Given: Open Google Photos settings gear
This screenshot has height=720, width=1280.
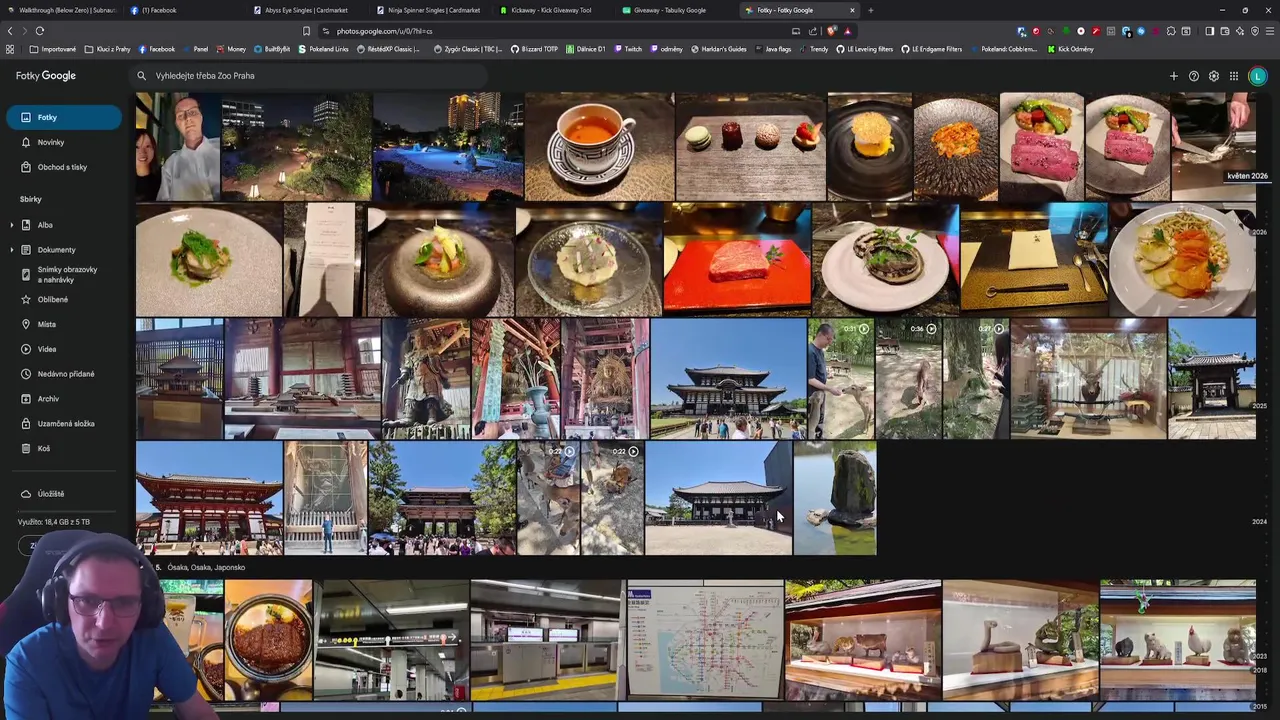Looking at the screenshot, I should 1214,76.
